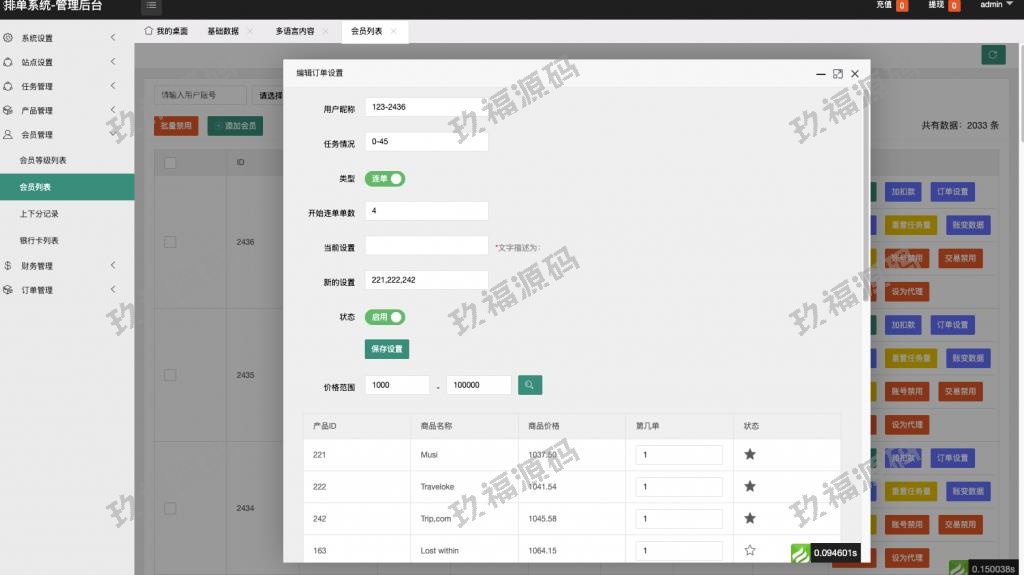Click the 批量禁用 button
This screenshot has width=1024, height=575.
point(175,126)
